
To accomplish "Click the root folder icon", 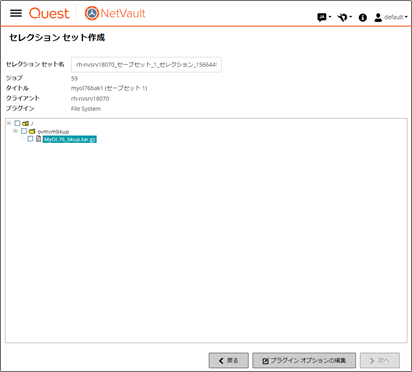I will tap(26, 123).
